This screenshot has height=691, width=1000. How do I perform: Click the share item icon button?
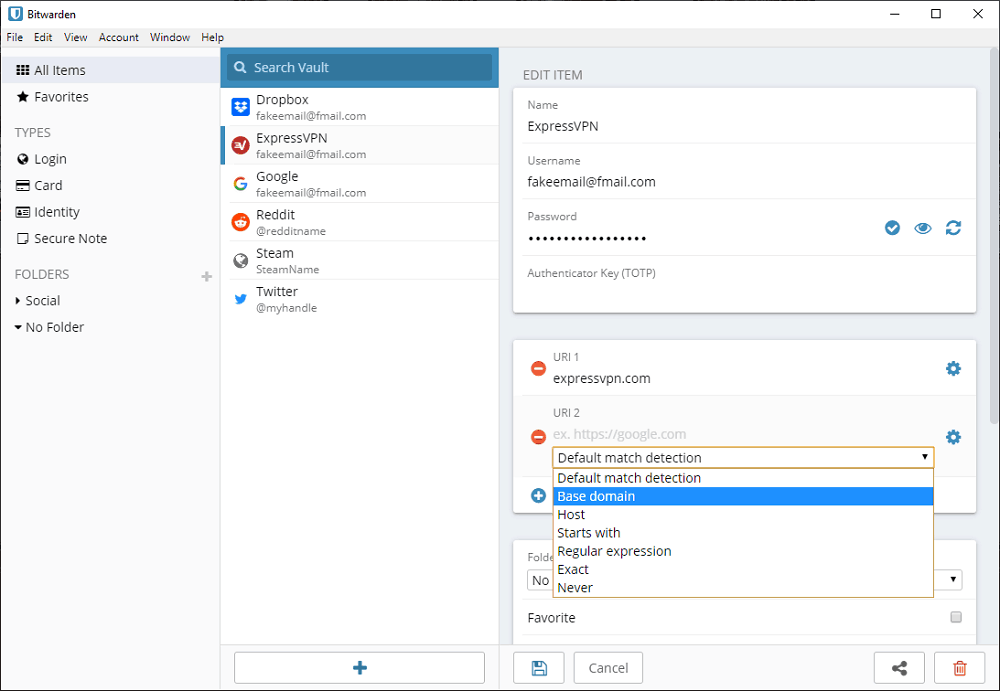[899, 668]
